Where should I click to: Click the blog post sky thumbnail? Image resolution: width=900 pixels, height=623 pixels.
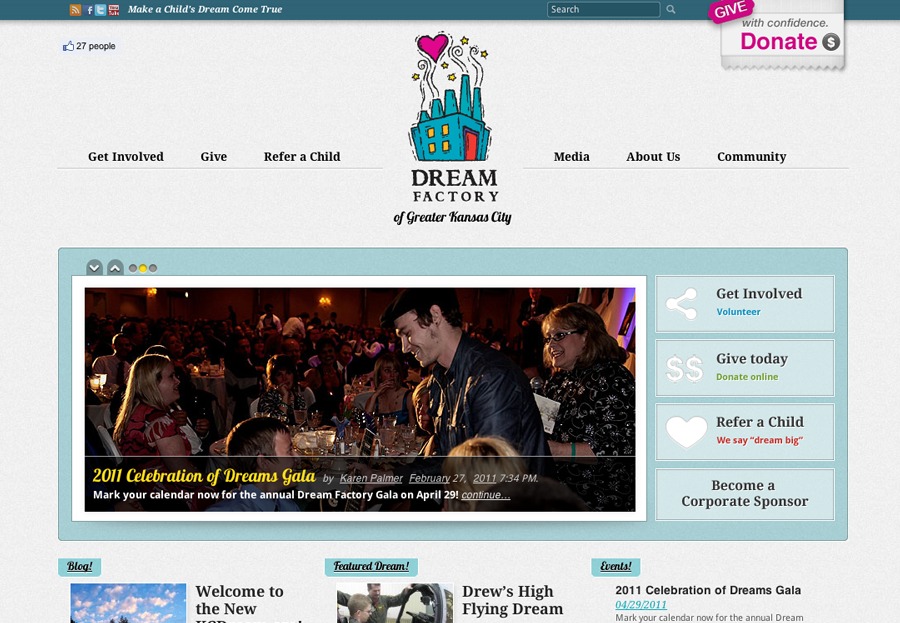[x=128, y=603]
